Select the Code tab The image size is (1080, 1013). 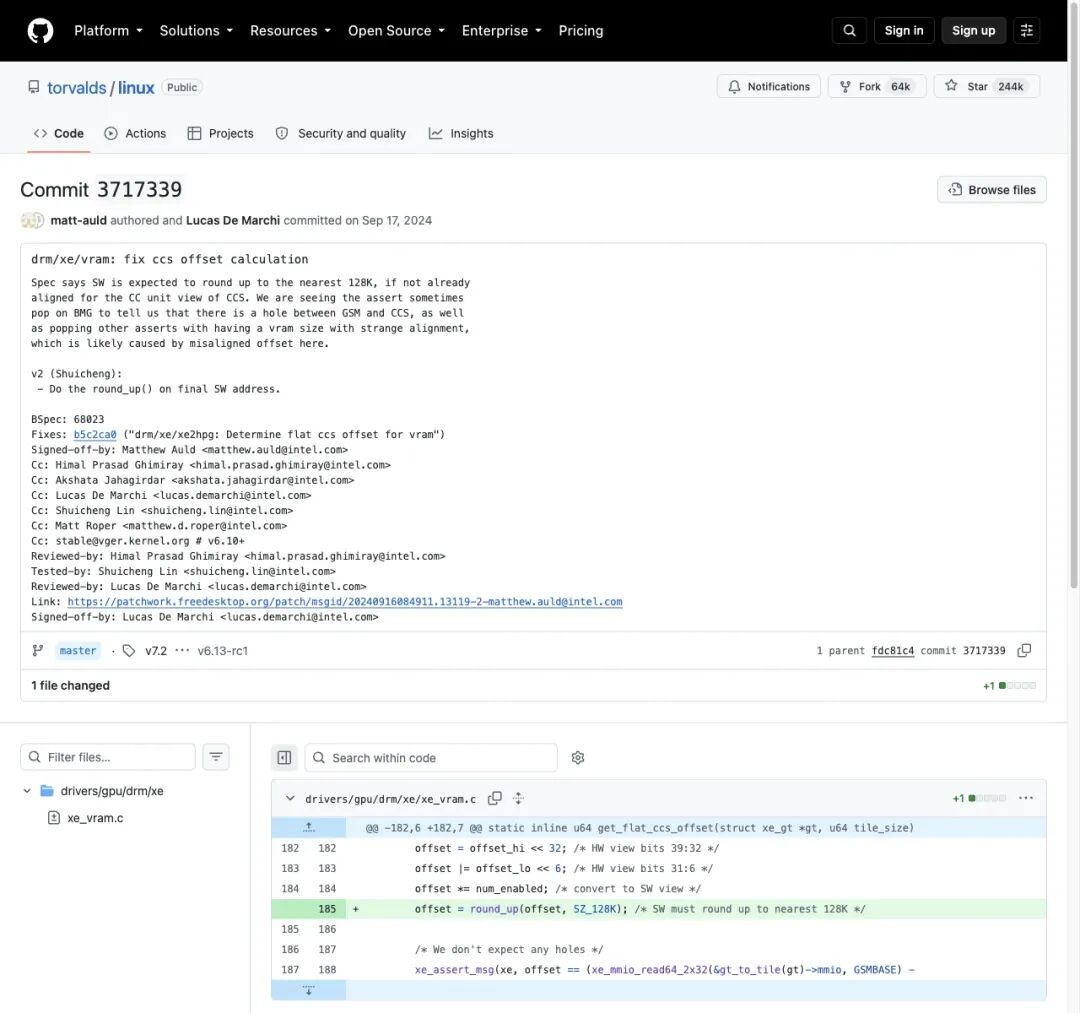click(59, 134)
